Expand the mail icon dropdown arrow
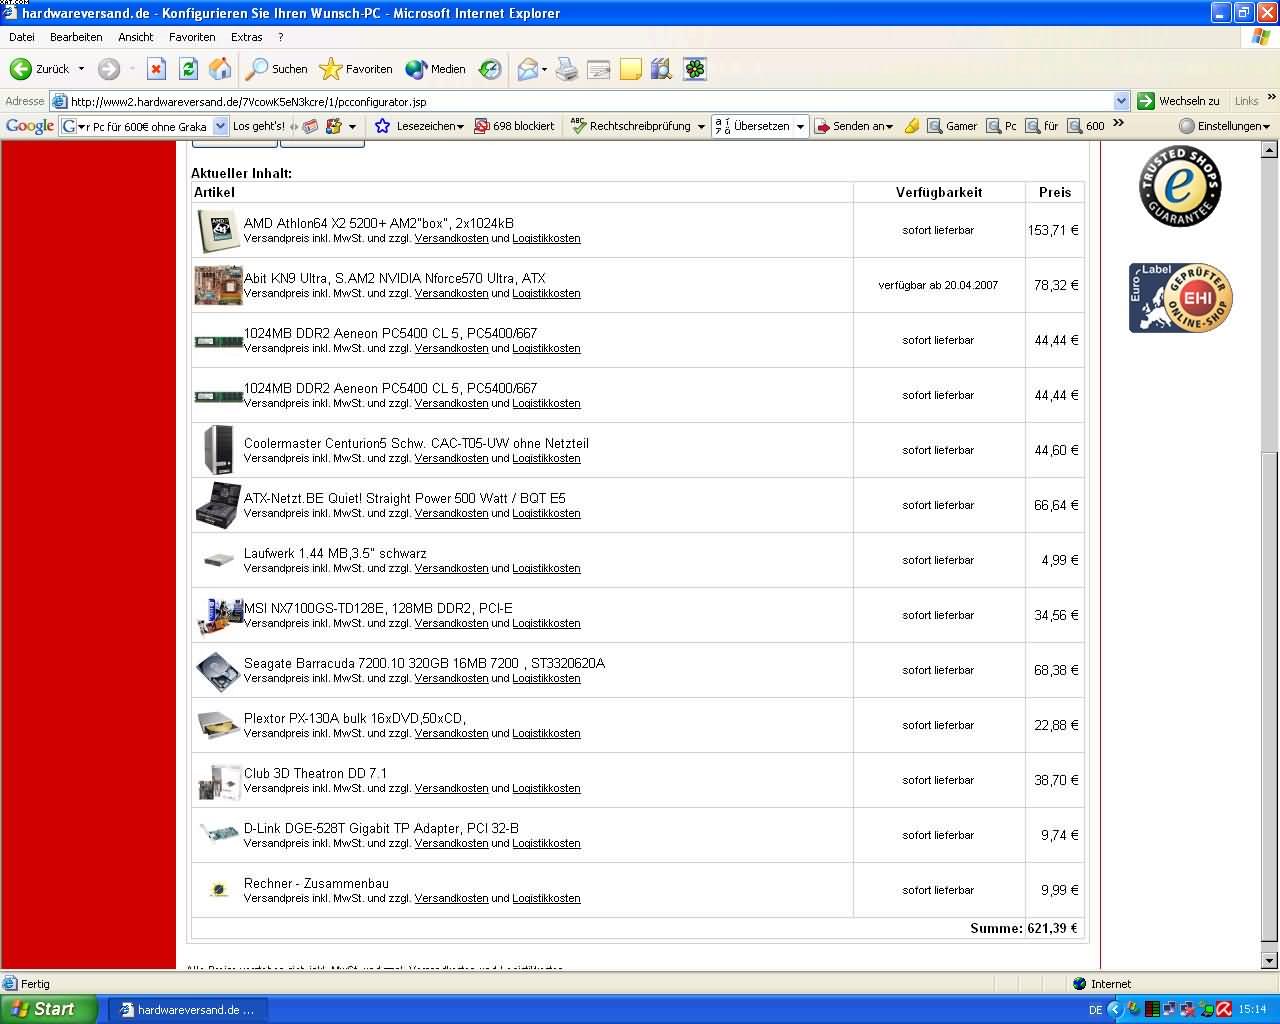The height and width of the screenshot is (1024, 1280). coord(544,69)
